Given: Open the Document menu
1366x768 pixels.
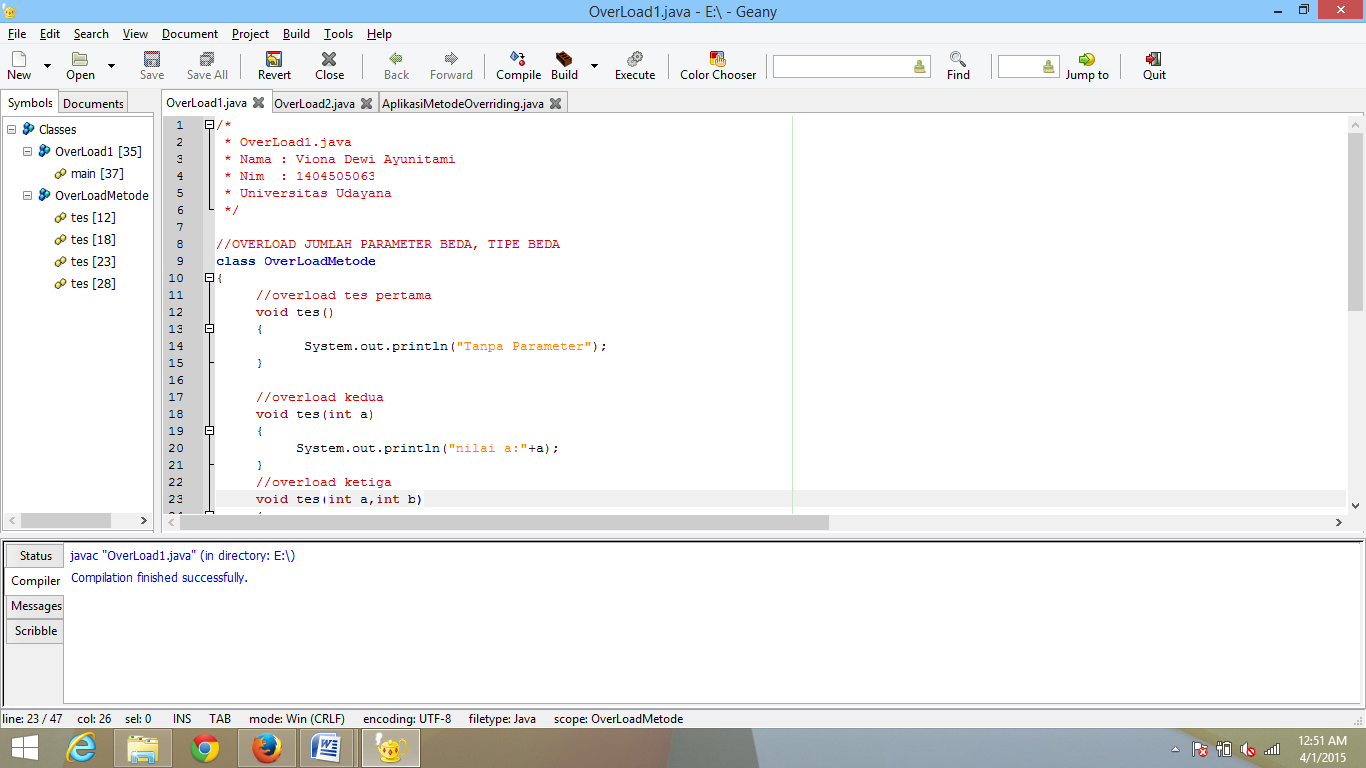Looking at the screenshot, I should (x=190, y=34).
